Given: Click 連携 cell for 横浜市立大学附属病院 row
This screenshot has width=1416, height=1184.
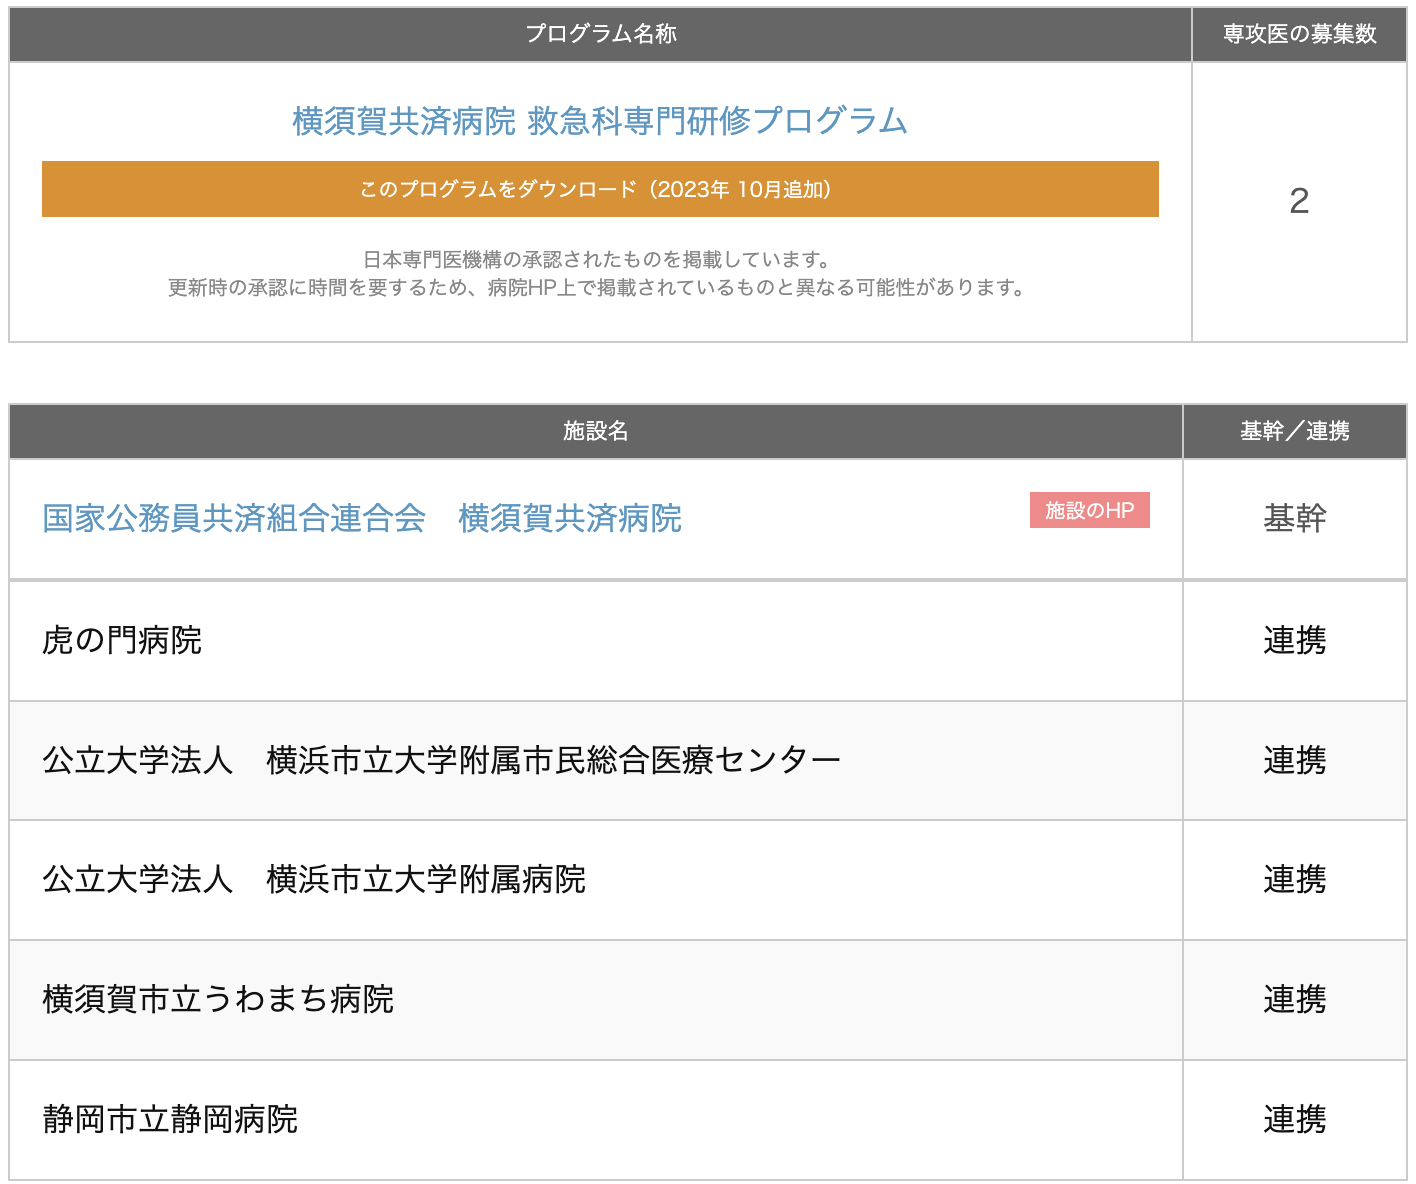Looking at the screenshot, I should (1295, 879).
